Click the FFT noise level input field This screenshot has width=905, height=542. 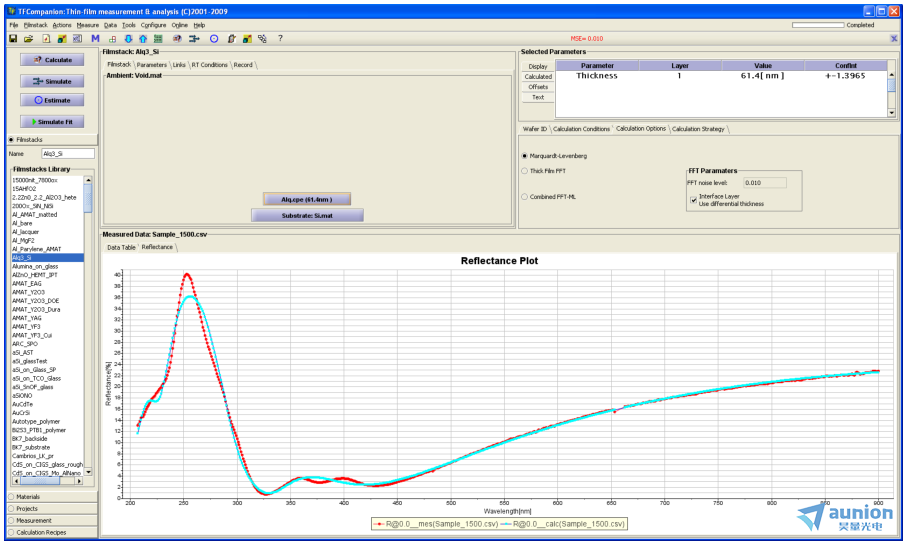click(x=765, y=183)
